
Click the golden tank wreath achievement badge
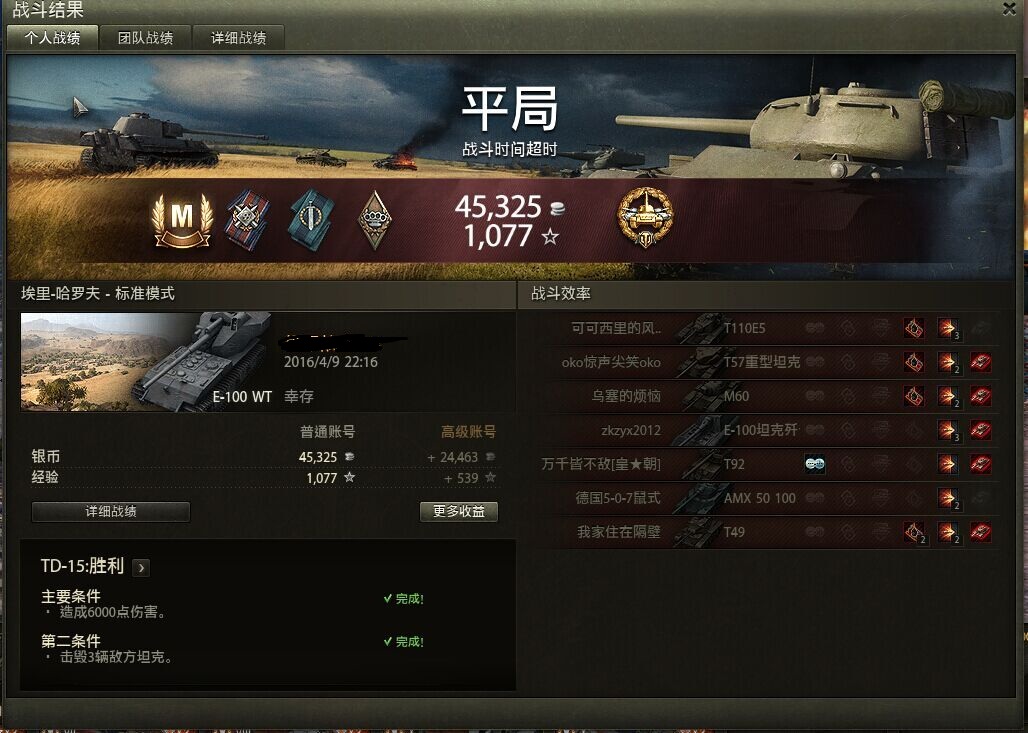coord(645,217)
